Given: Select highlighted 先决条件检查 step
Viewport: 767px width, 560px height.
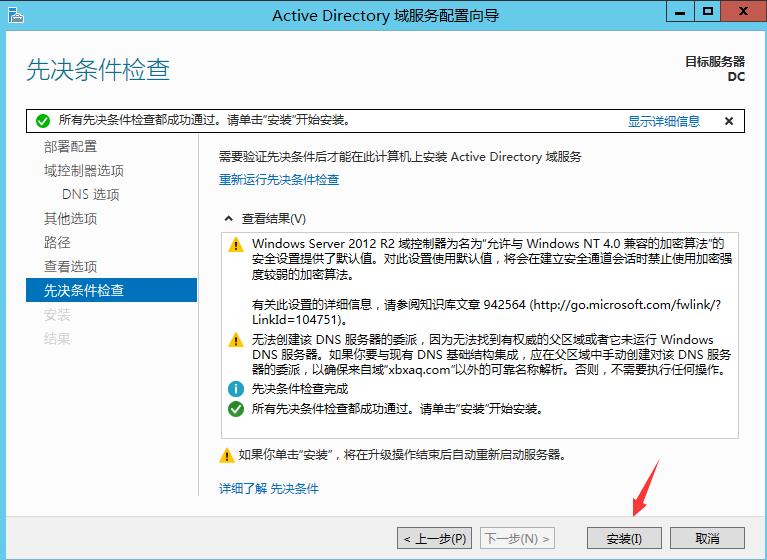Looking at the screenshot, I should (112, 290).
